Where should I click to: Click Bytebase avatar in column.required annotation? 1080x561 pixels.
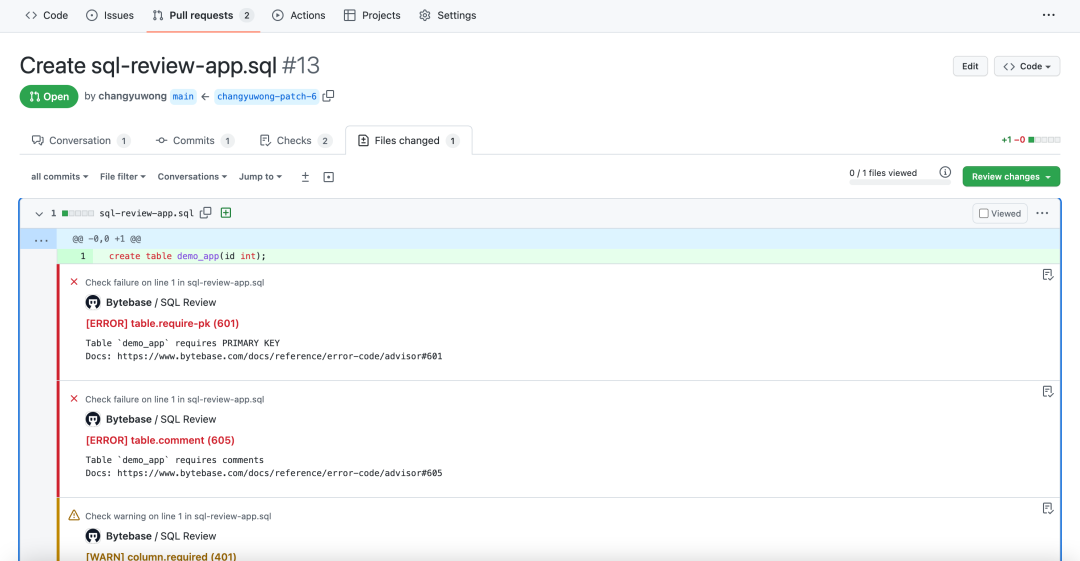(x=93, y=536)
